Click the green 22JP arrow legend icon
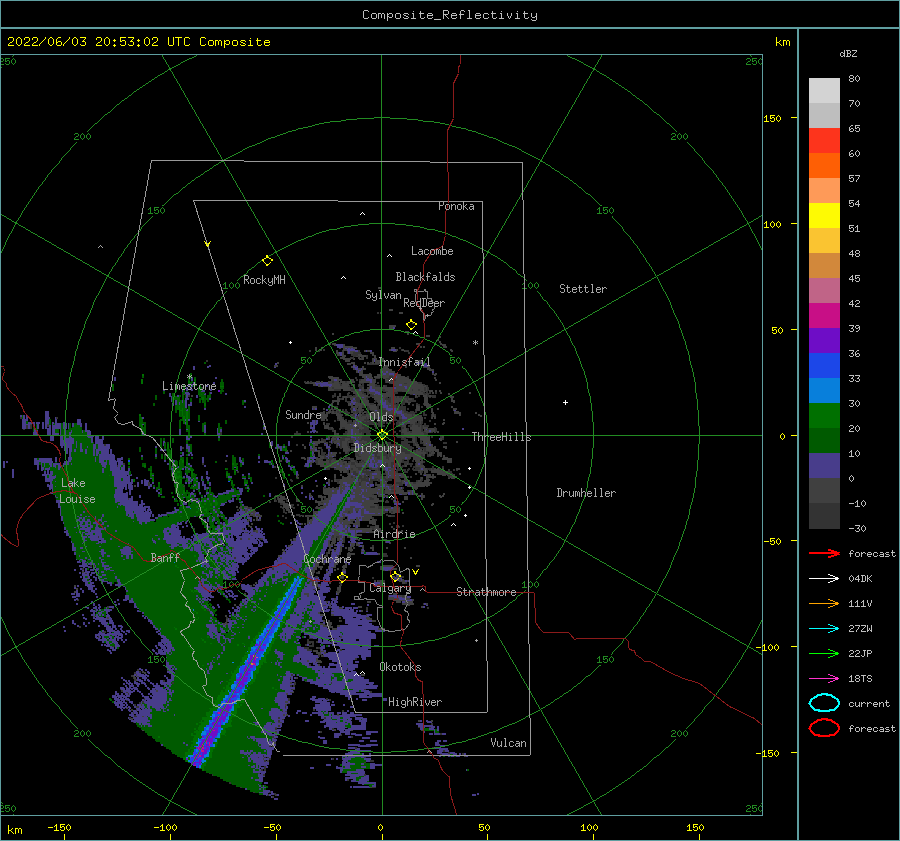 [x=824, y=653]
